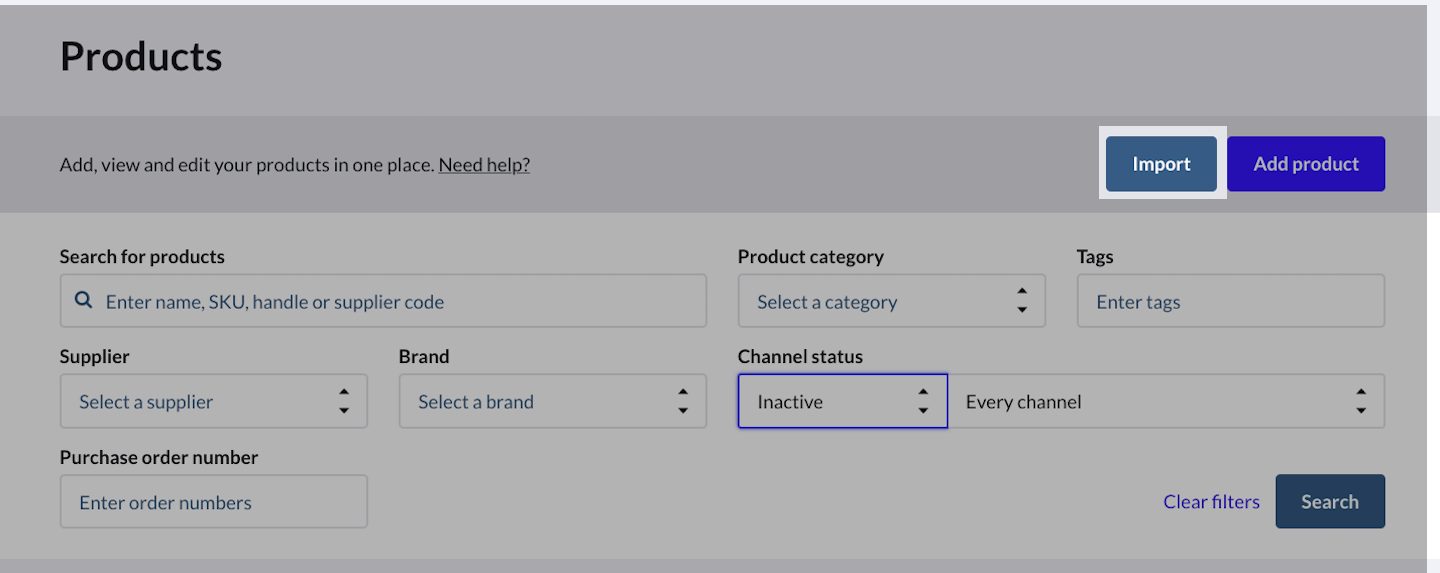
Task: Click the arrows icon in Product category
Action: (1021, 301)
